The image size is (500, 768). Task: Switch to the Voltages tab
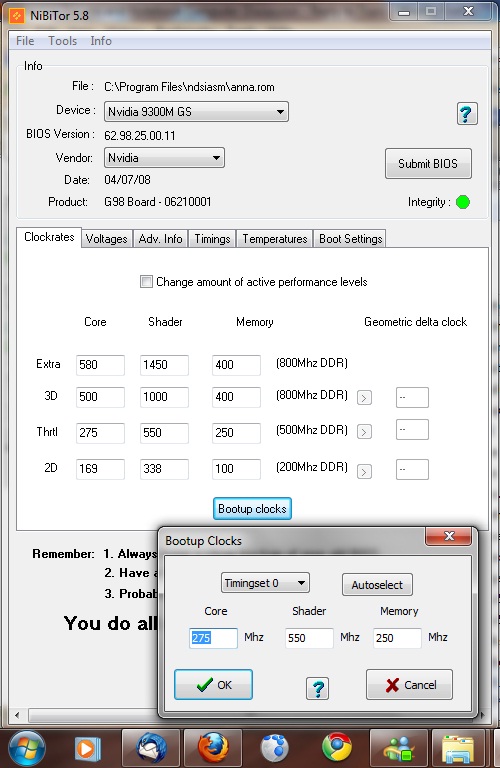tap(106, 239)
